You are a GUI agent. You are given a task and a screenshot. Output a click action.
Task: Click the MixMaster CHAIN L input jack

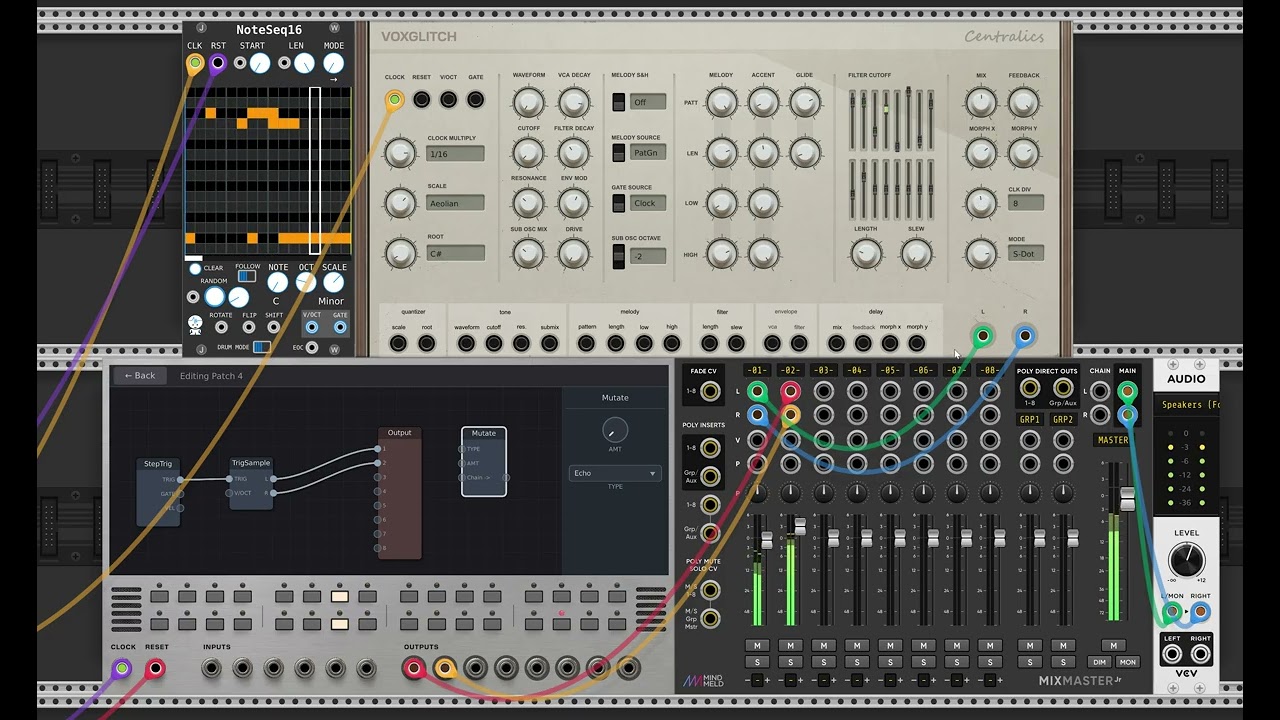pos(1100,391)
